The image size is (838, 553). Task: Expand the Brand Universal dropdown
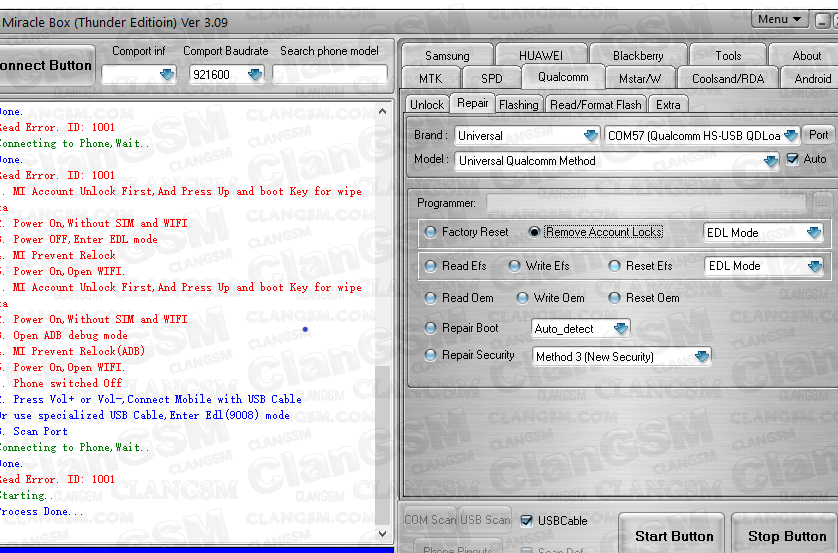(x=590, y=135)
